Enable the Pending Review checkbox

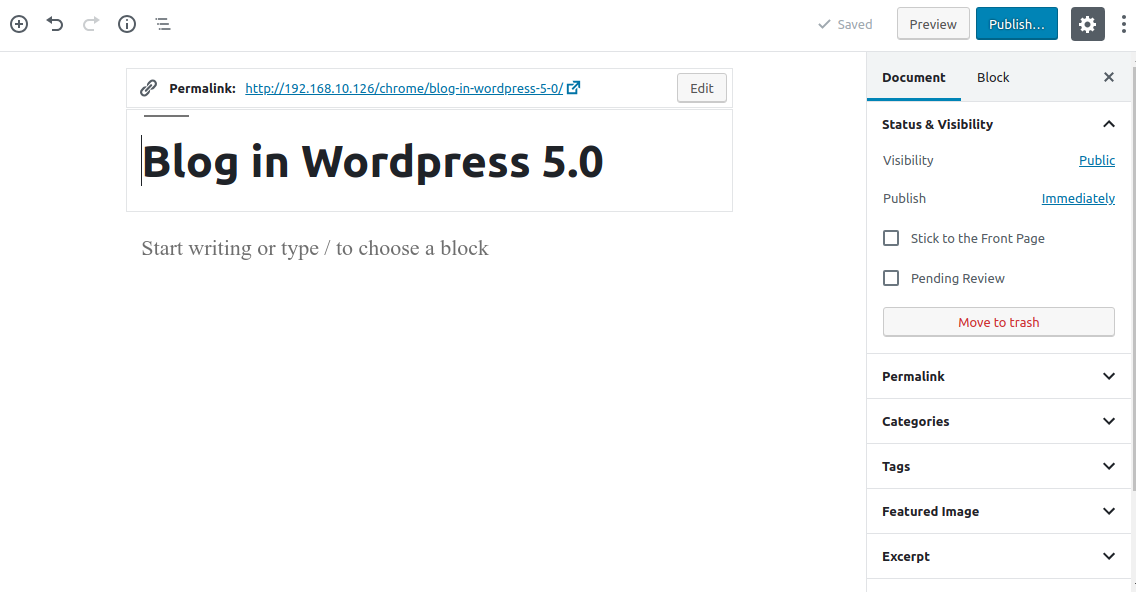click(x=891, y=278)
